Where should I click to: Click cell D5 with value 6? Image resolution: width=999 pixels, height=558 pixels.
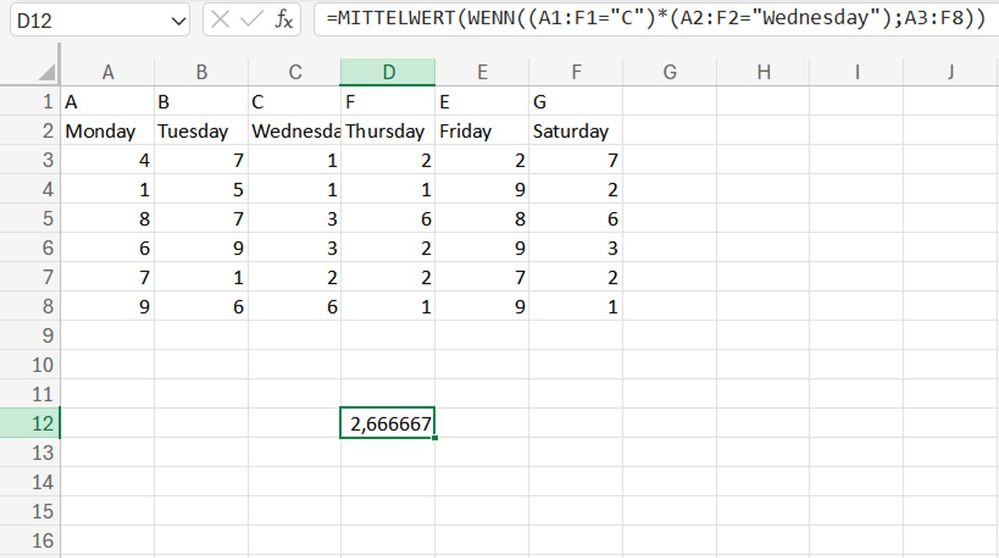pos(388,218)
